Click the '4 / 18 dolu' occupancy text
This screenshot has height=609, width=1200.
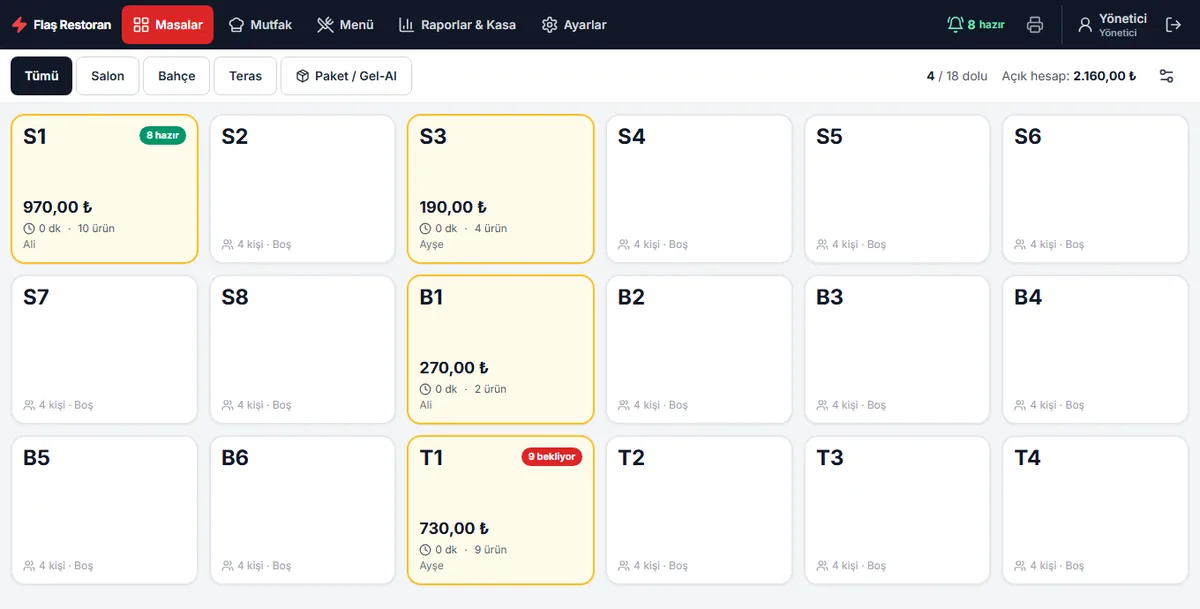957,76
